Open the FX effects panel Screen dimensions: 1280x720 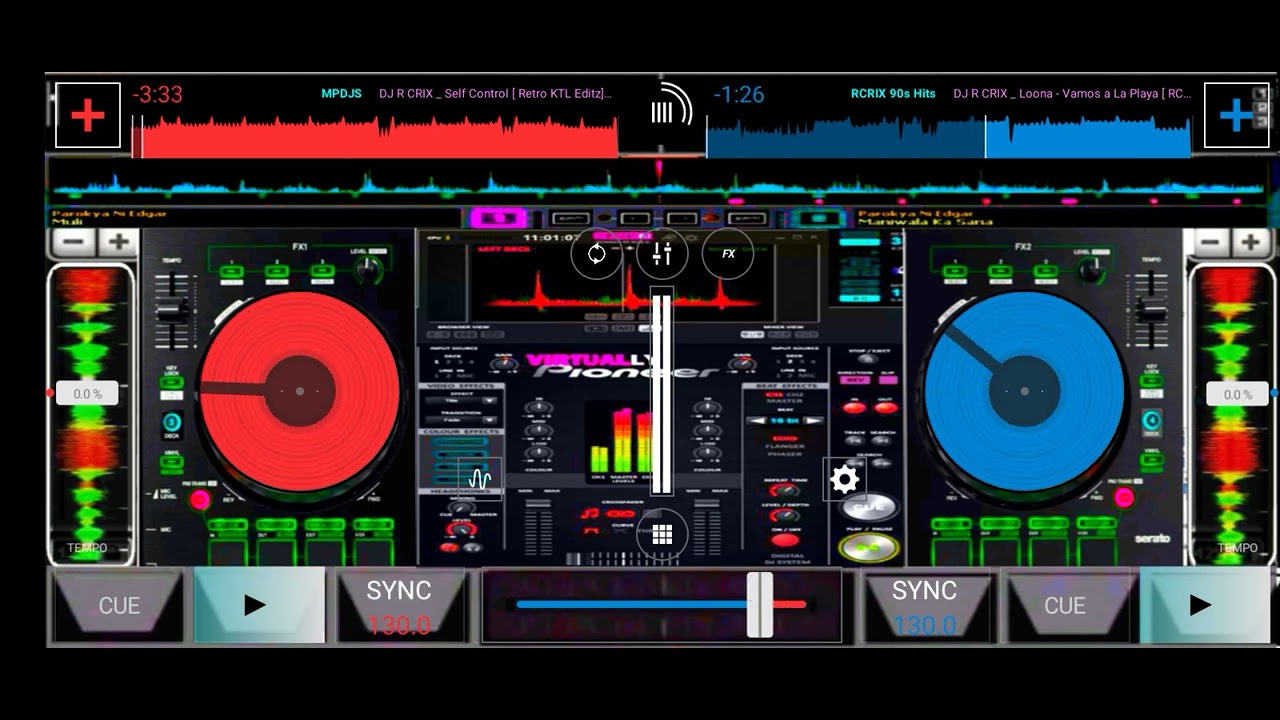(x=728, y=254)
